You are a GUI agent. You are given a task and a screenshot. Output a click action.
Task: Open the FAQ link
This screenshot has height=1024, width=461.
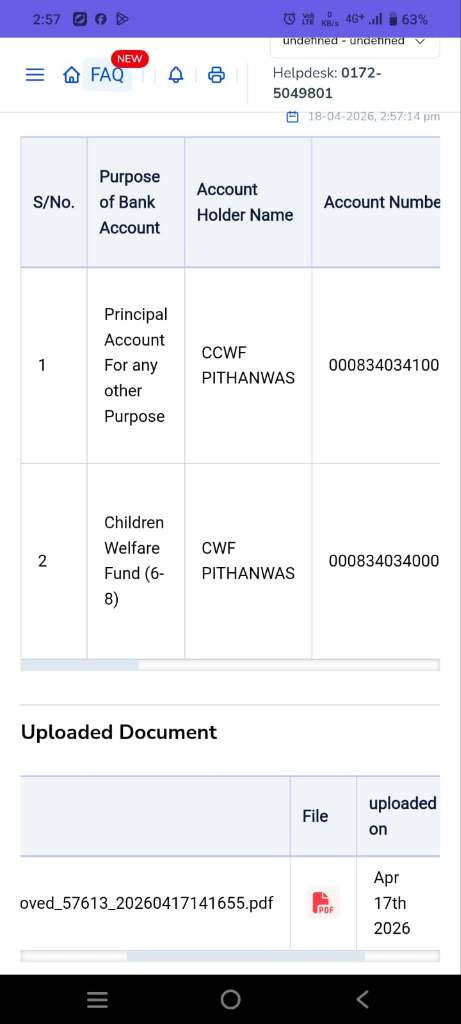coord(107,75)
